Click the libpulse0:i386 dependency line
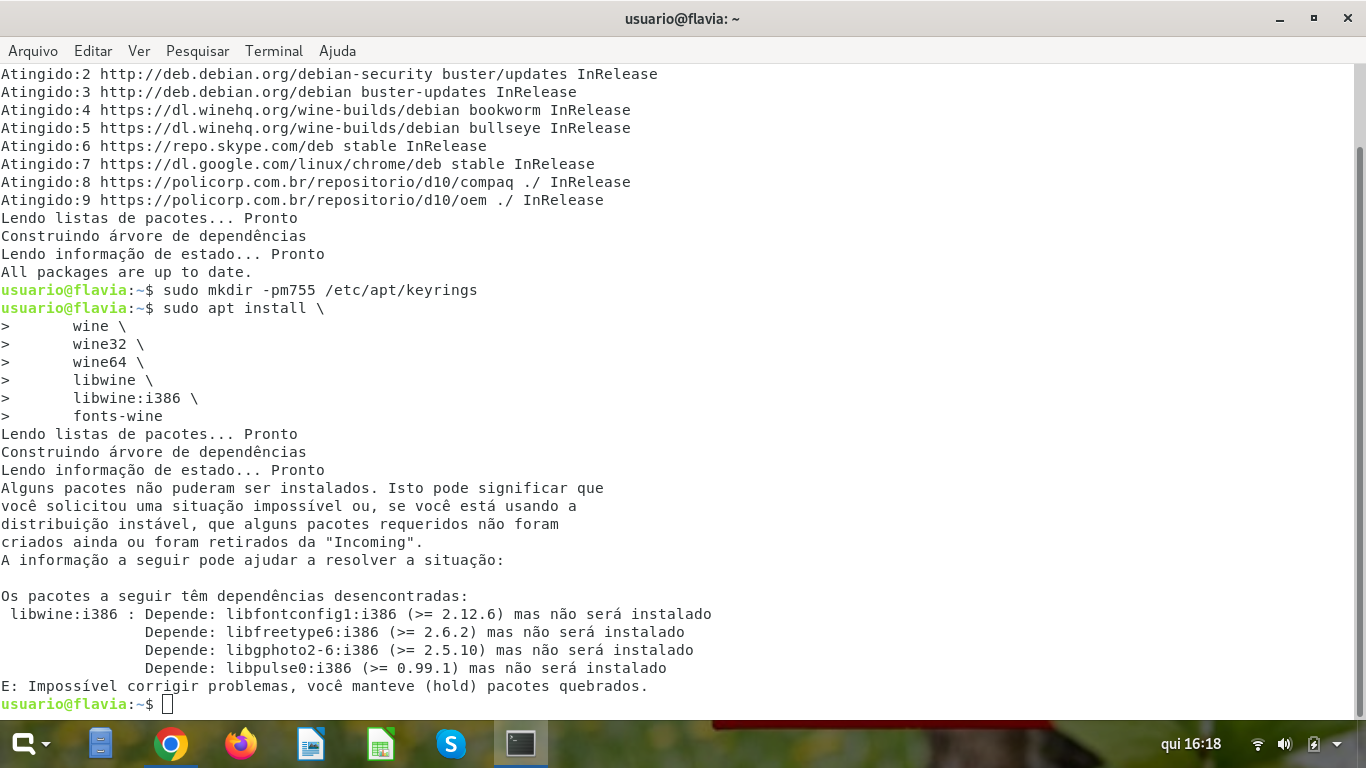Screen dimensions: 1366x768 [406, 668]
